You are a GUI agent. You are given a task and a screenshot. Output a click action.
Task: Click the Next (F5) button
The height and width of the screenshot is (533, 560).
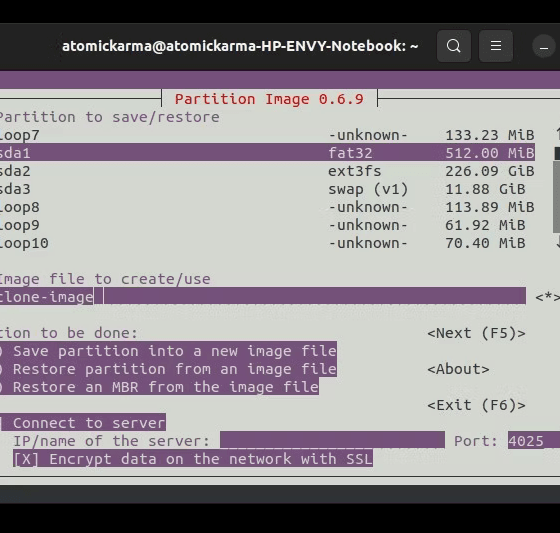pyautogui.click(x=476, y=333)
